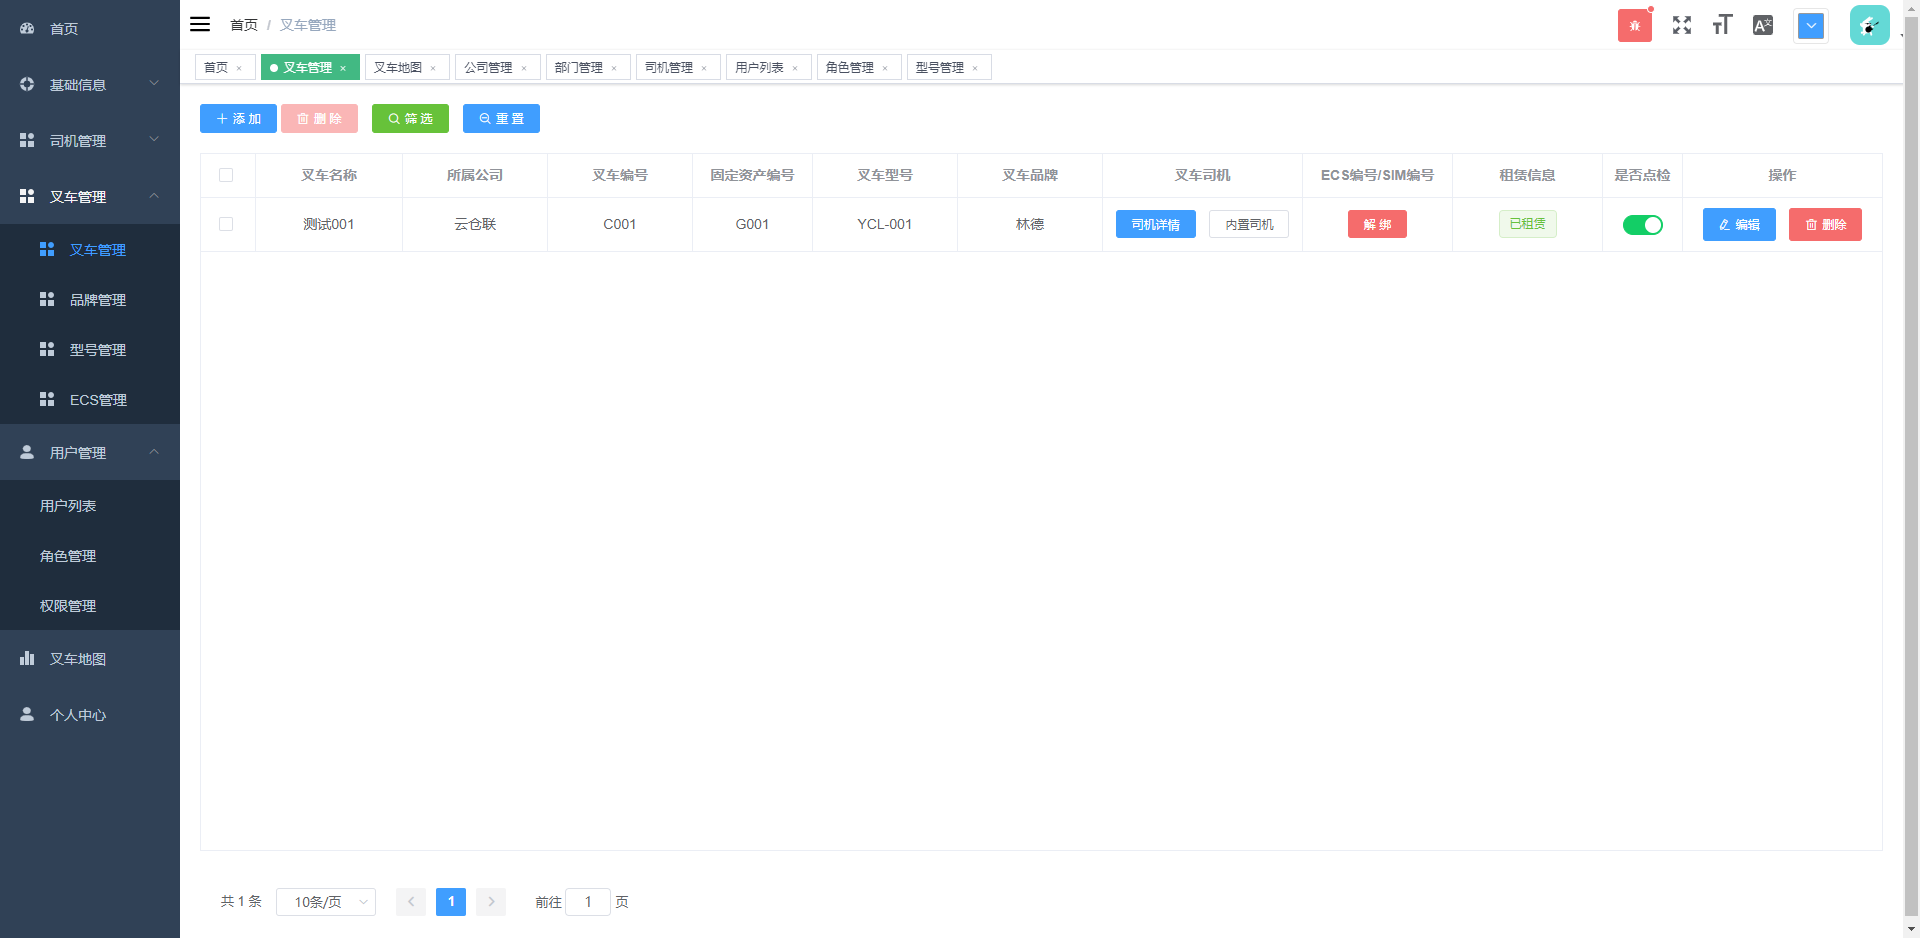The width and height of the screenshot is (1920, 938).
Task: Open 叉车地图 in the sidebar
Action: tap(78, 659)
